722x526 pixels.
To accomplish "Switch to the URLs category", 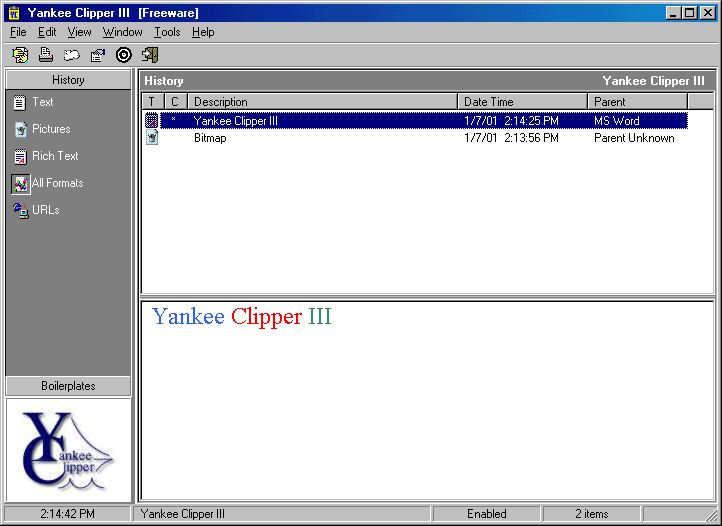I will click(45, 210).
